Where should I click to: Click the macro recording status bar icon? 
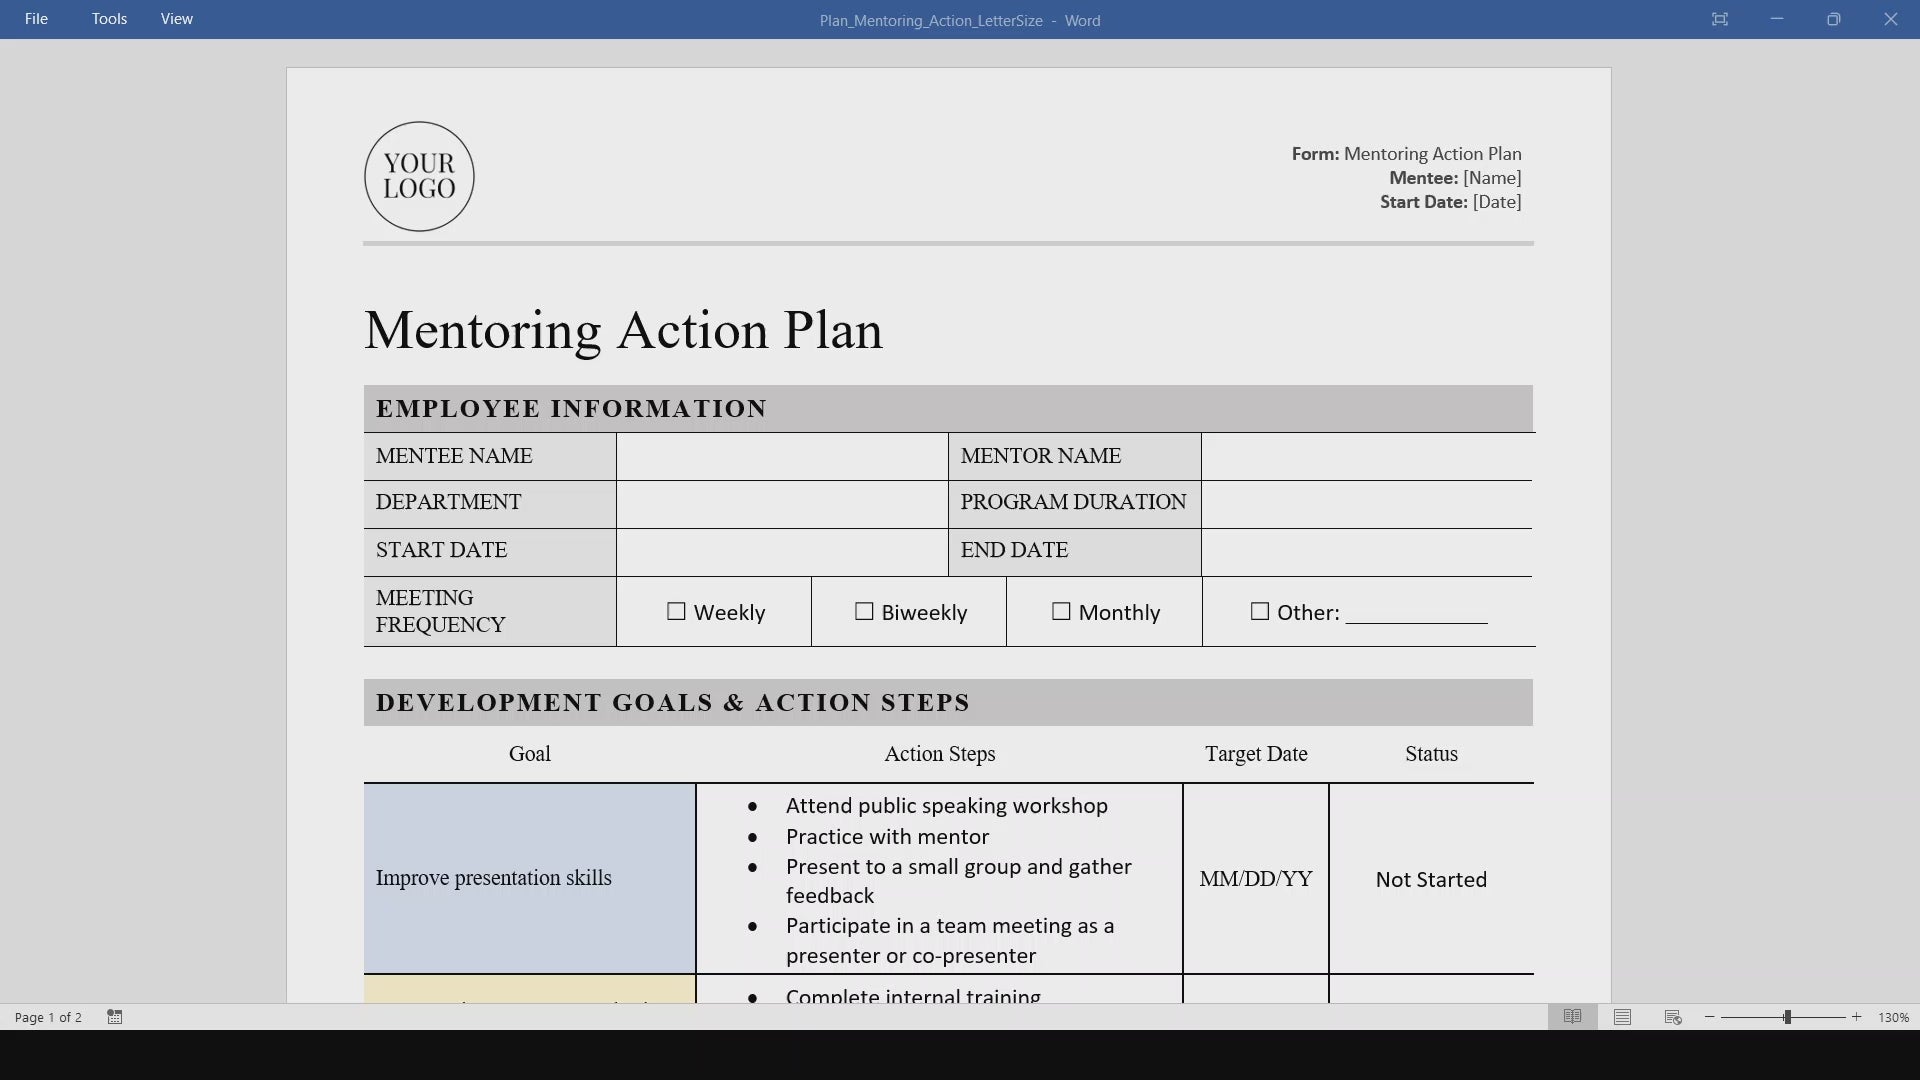pyautogui.click(x=115, y=1017)
